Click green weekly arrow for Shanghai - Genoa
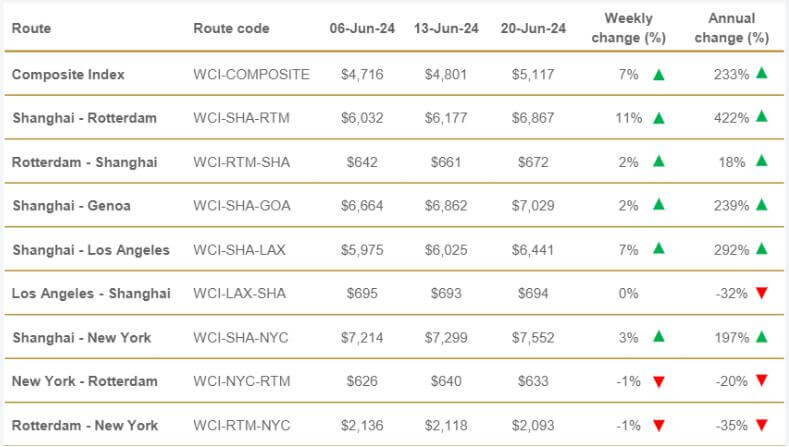The width and height of the screenshot is (789, 447). pos(658,205)
